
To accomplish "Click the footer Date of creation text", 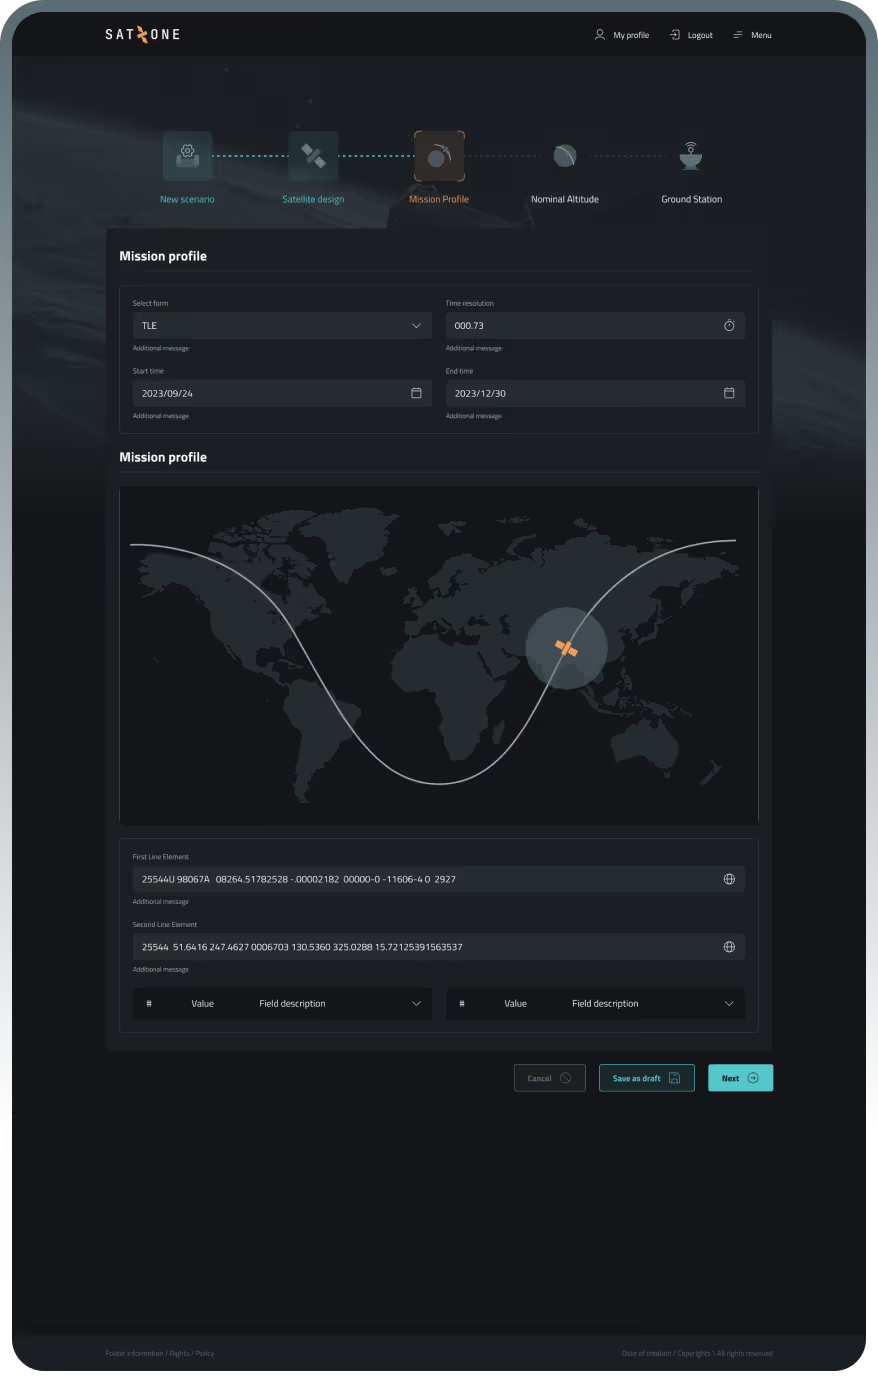I will coord(646,1353).
